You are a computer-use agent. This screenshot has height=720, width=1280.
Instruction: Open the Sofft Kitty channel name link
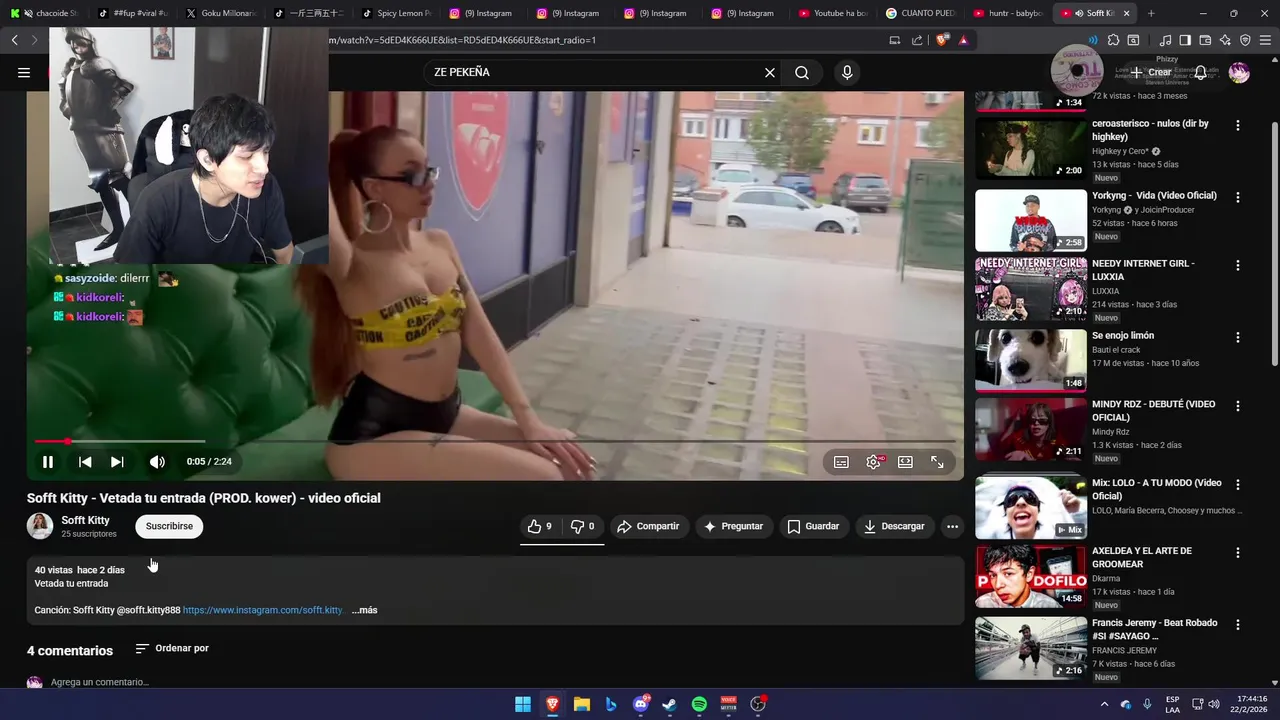click(85, 520)
